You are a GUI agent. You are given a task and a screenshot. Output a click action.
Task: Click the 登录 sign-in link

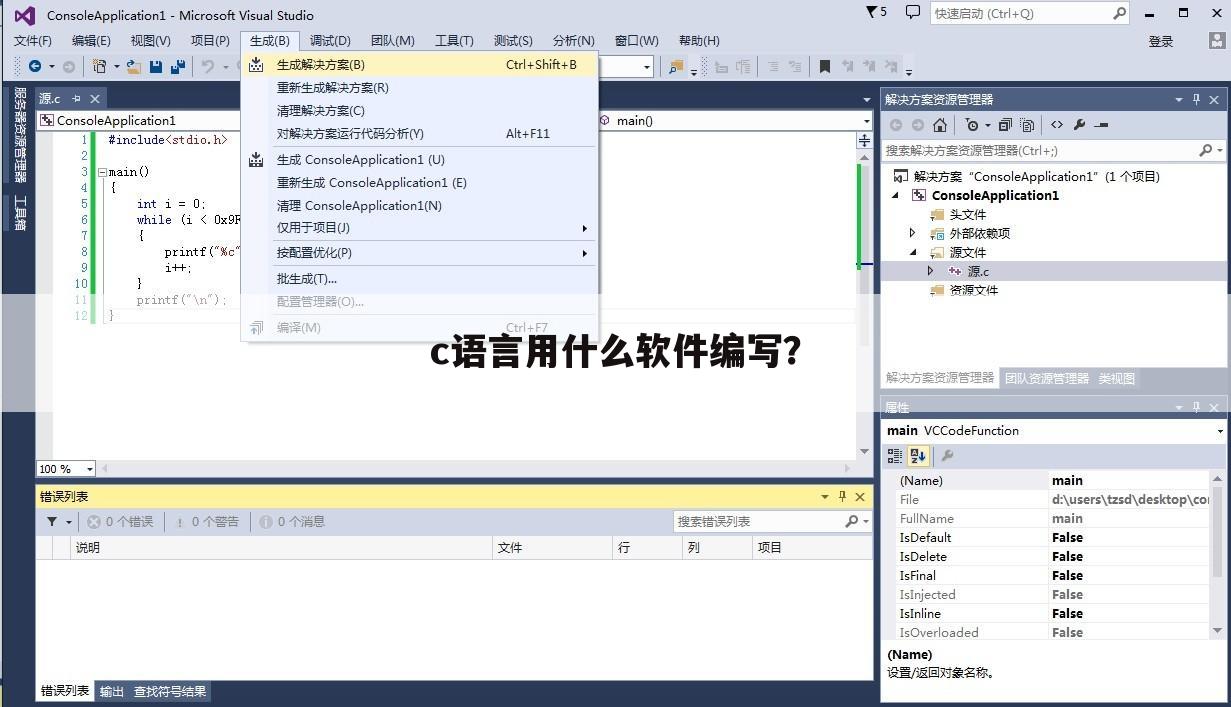click(x=1161, y=41)
